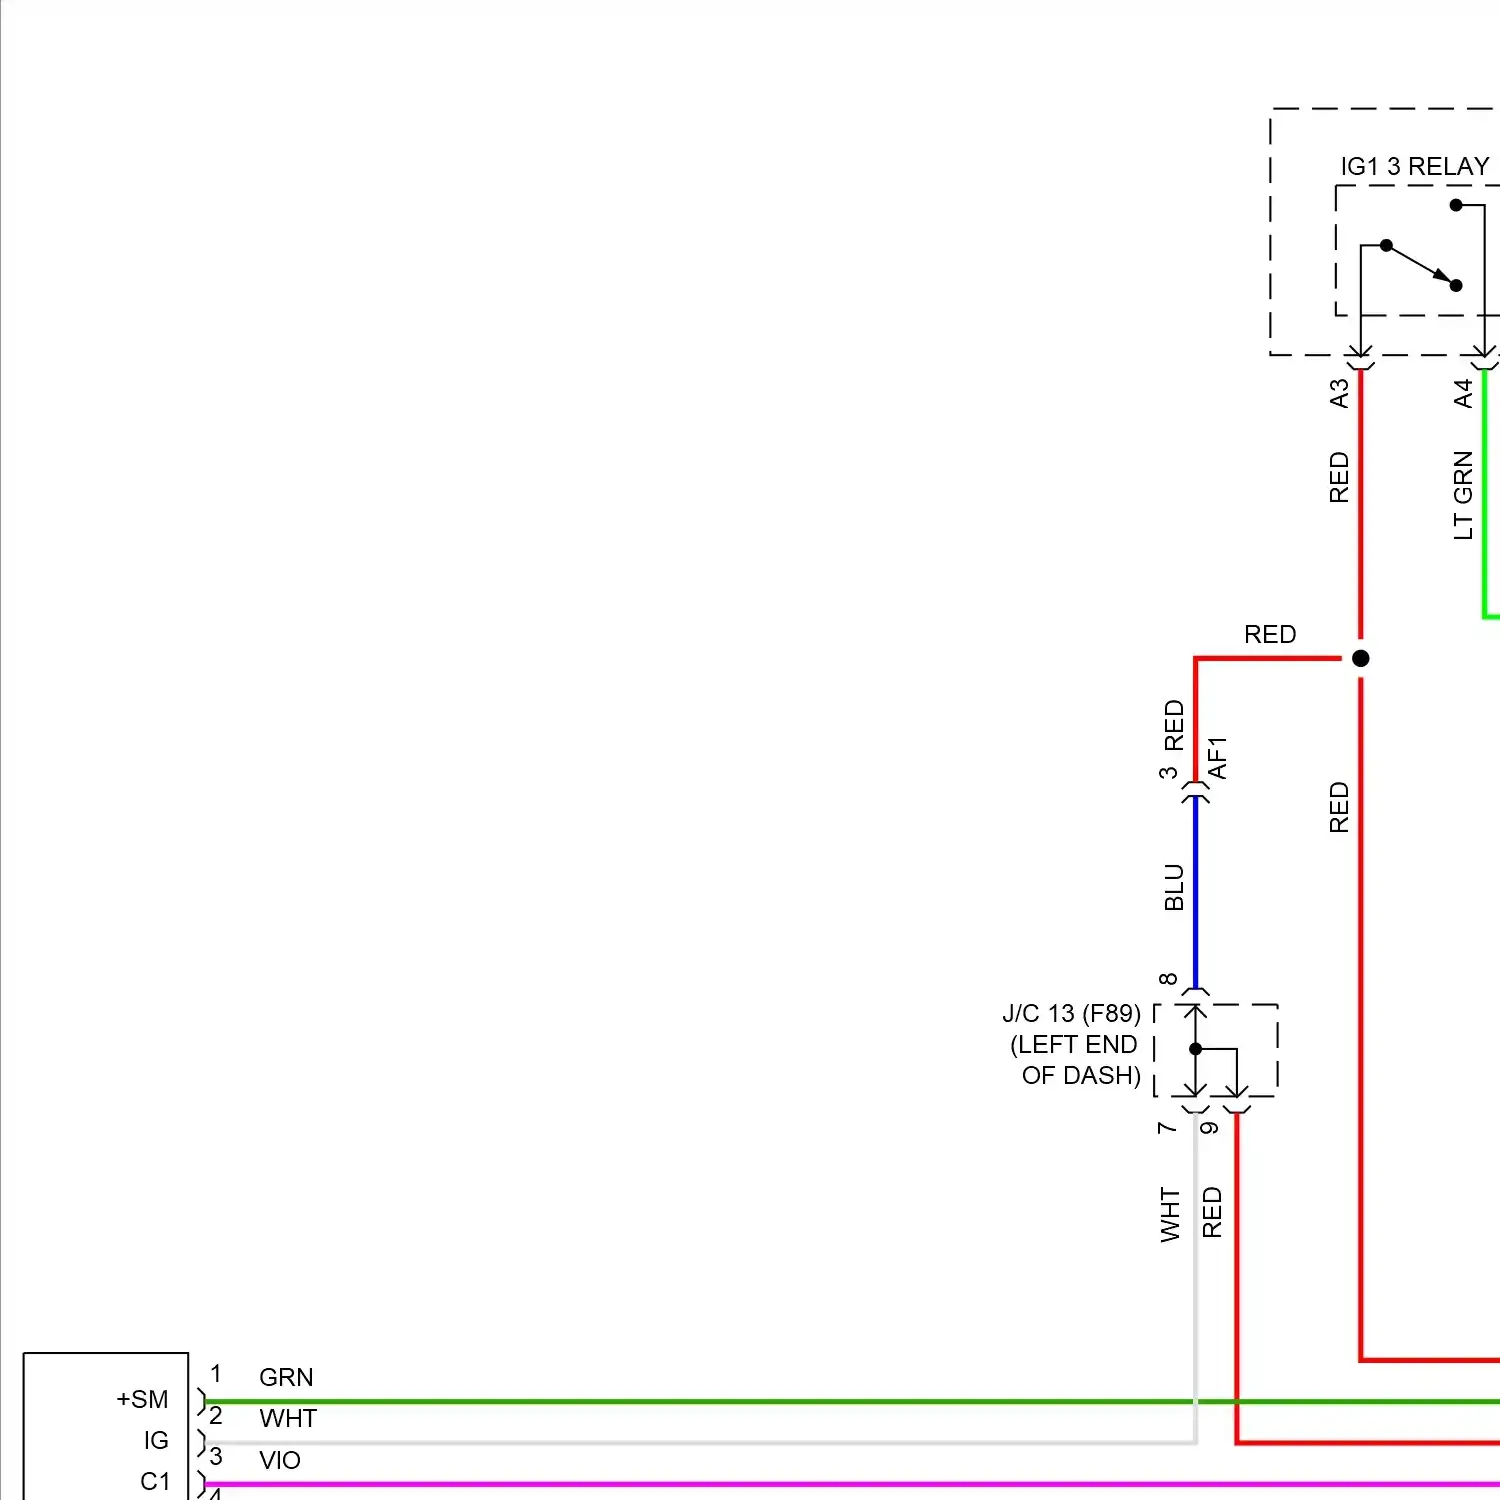Click the +SM terminal name

pyautogui.click(x=142, y=1399)
